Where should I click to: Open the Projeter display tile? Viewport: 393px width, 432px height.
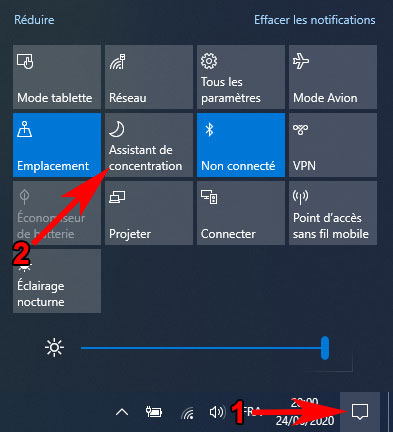(x=149, y=213)
